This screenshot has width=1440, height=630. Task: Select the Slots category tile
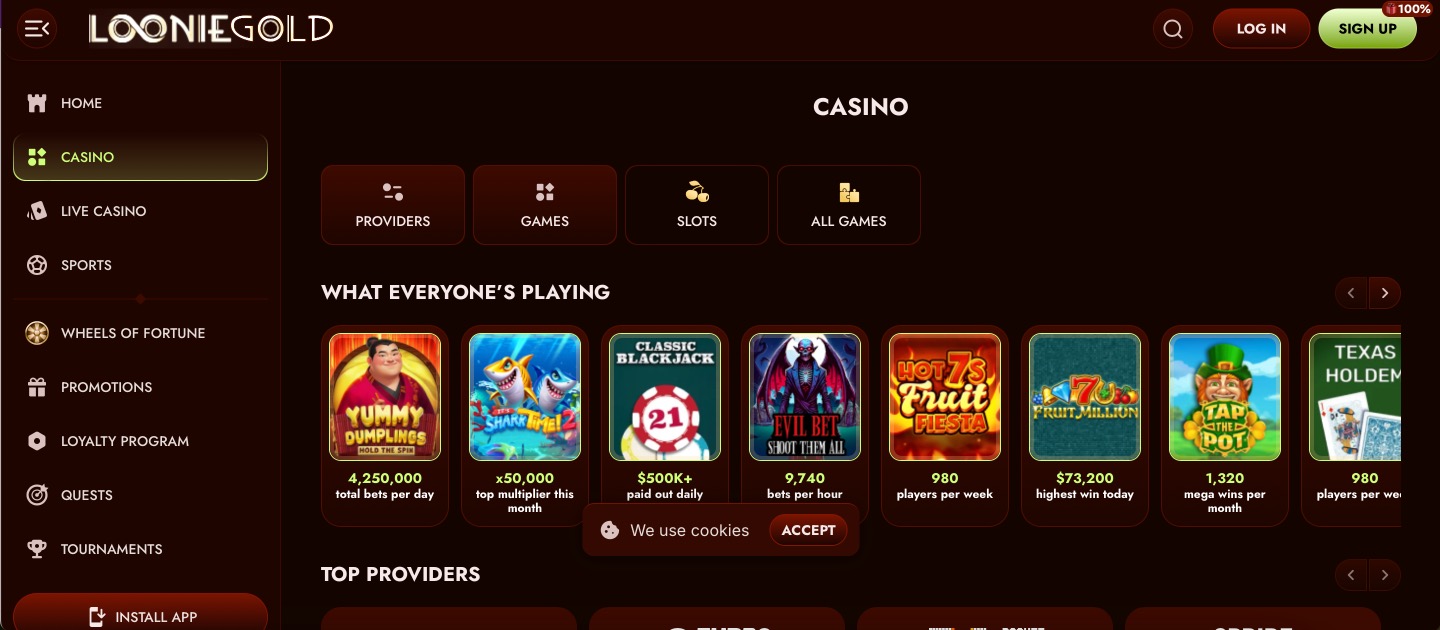tap(697, 205)
